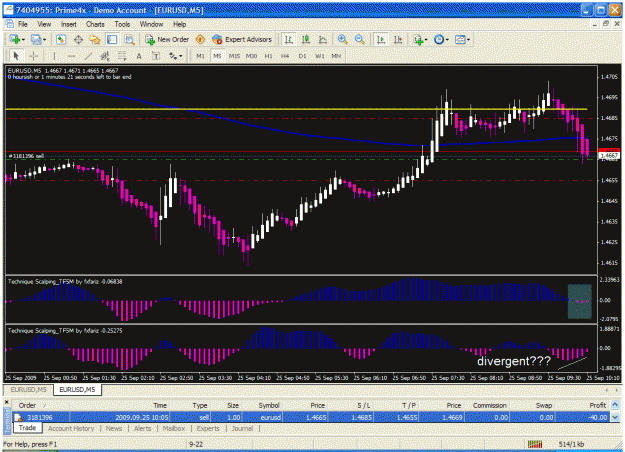Open the Help menu

179,24
